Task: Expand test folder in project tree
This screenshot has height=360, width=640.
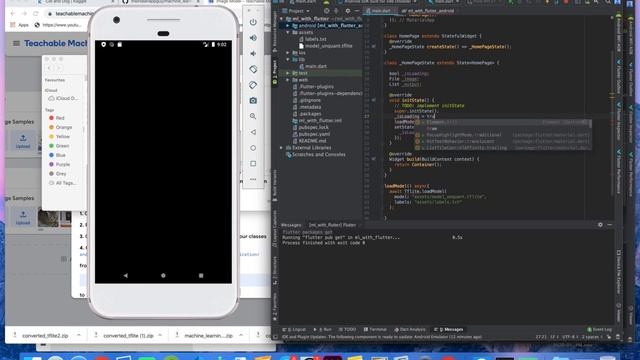Action: (x=288, y=73)
